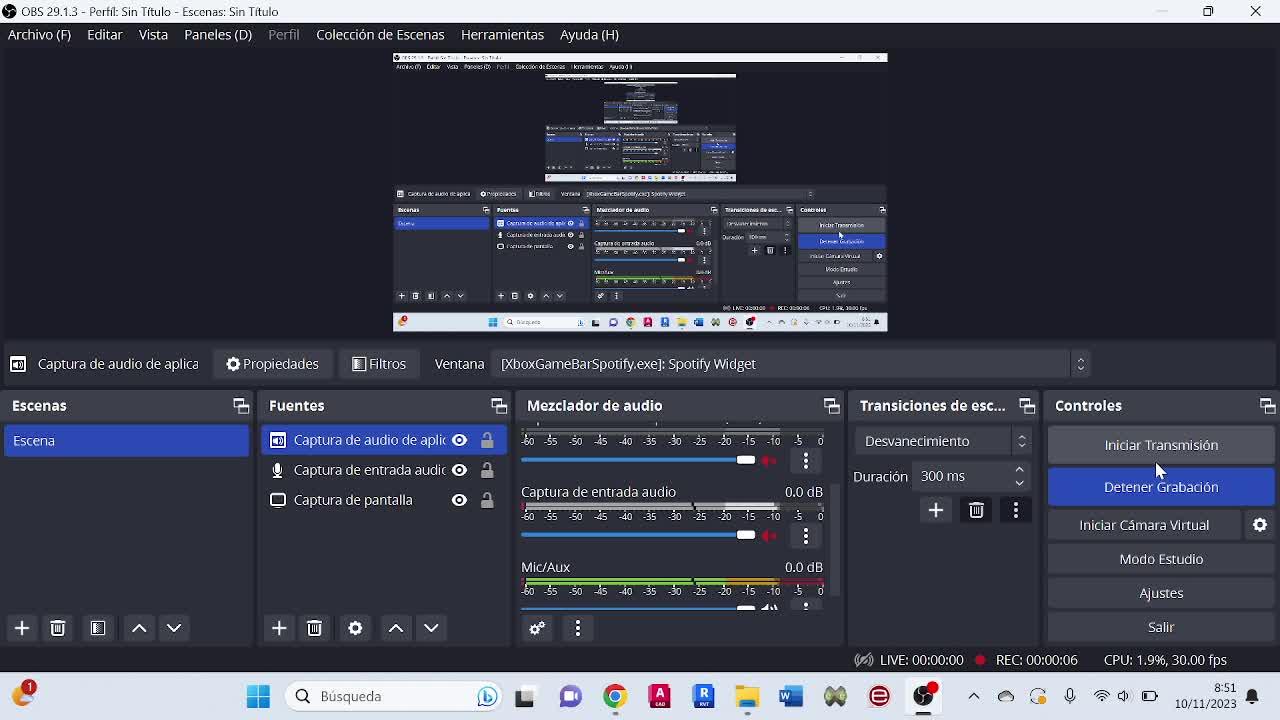Open the Desvanecimiento transition dropdown
Screen dimensions: 1280x720
click(x=943, y=441)
